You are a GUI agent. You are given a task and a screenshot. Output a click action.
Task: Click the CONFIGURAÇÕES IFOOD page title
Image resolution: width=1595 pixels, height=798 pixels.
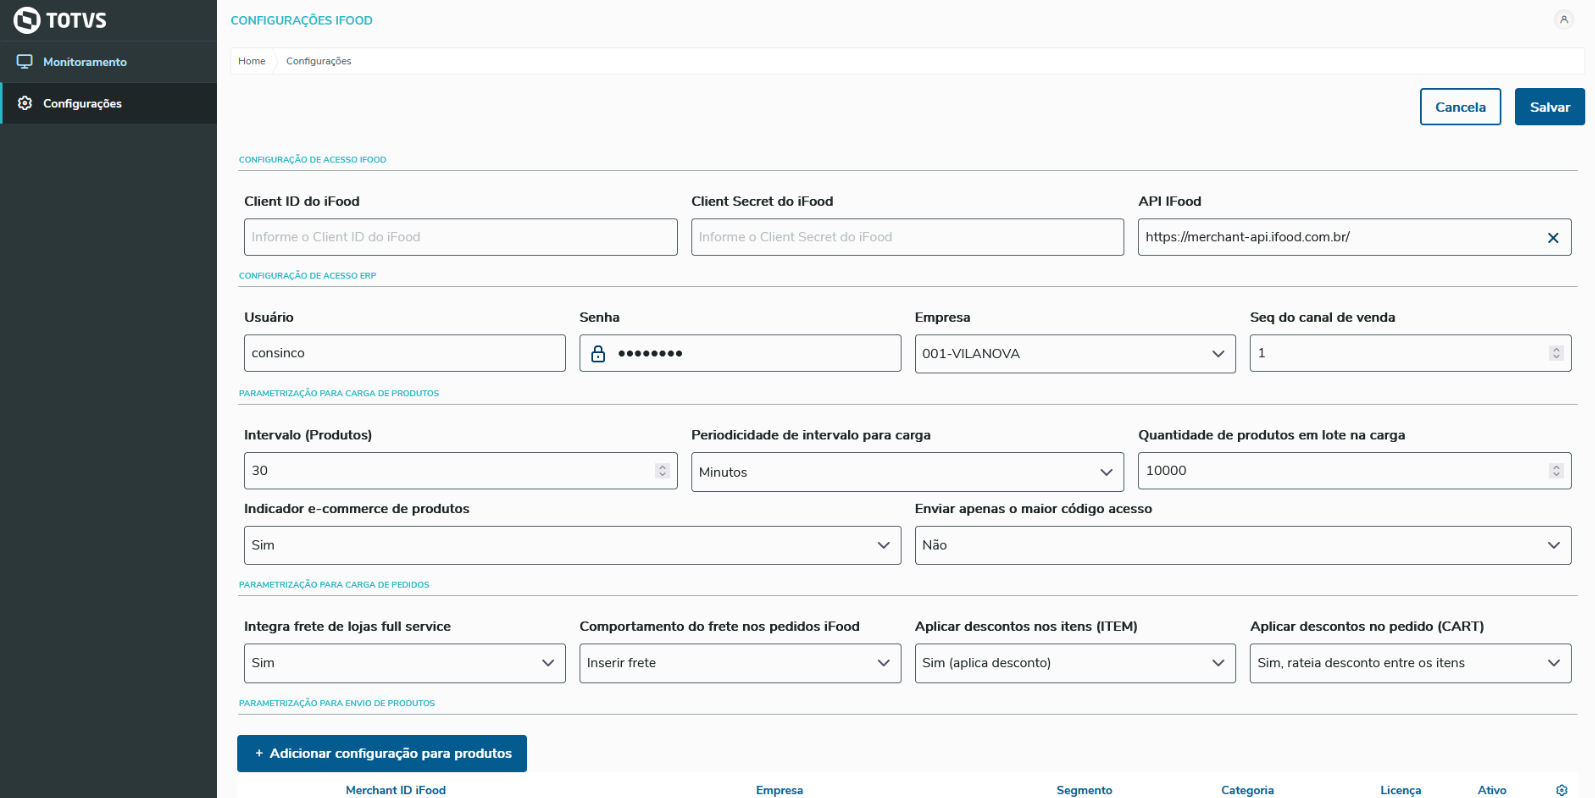point(302,20)
